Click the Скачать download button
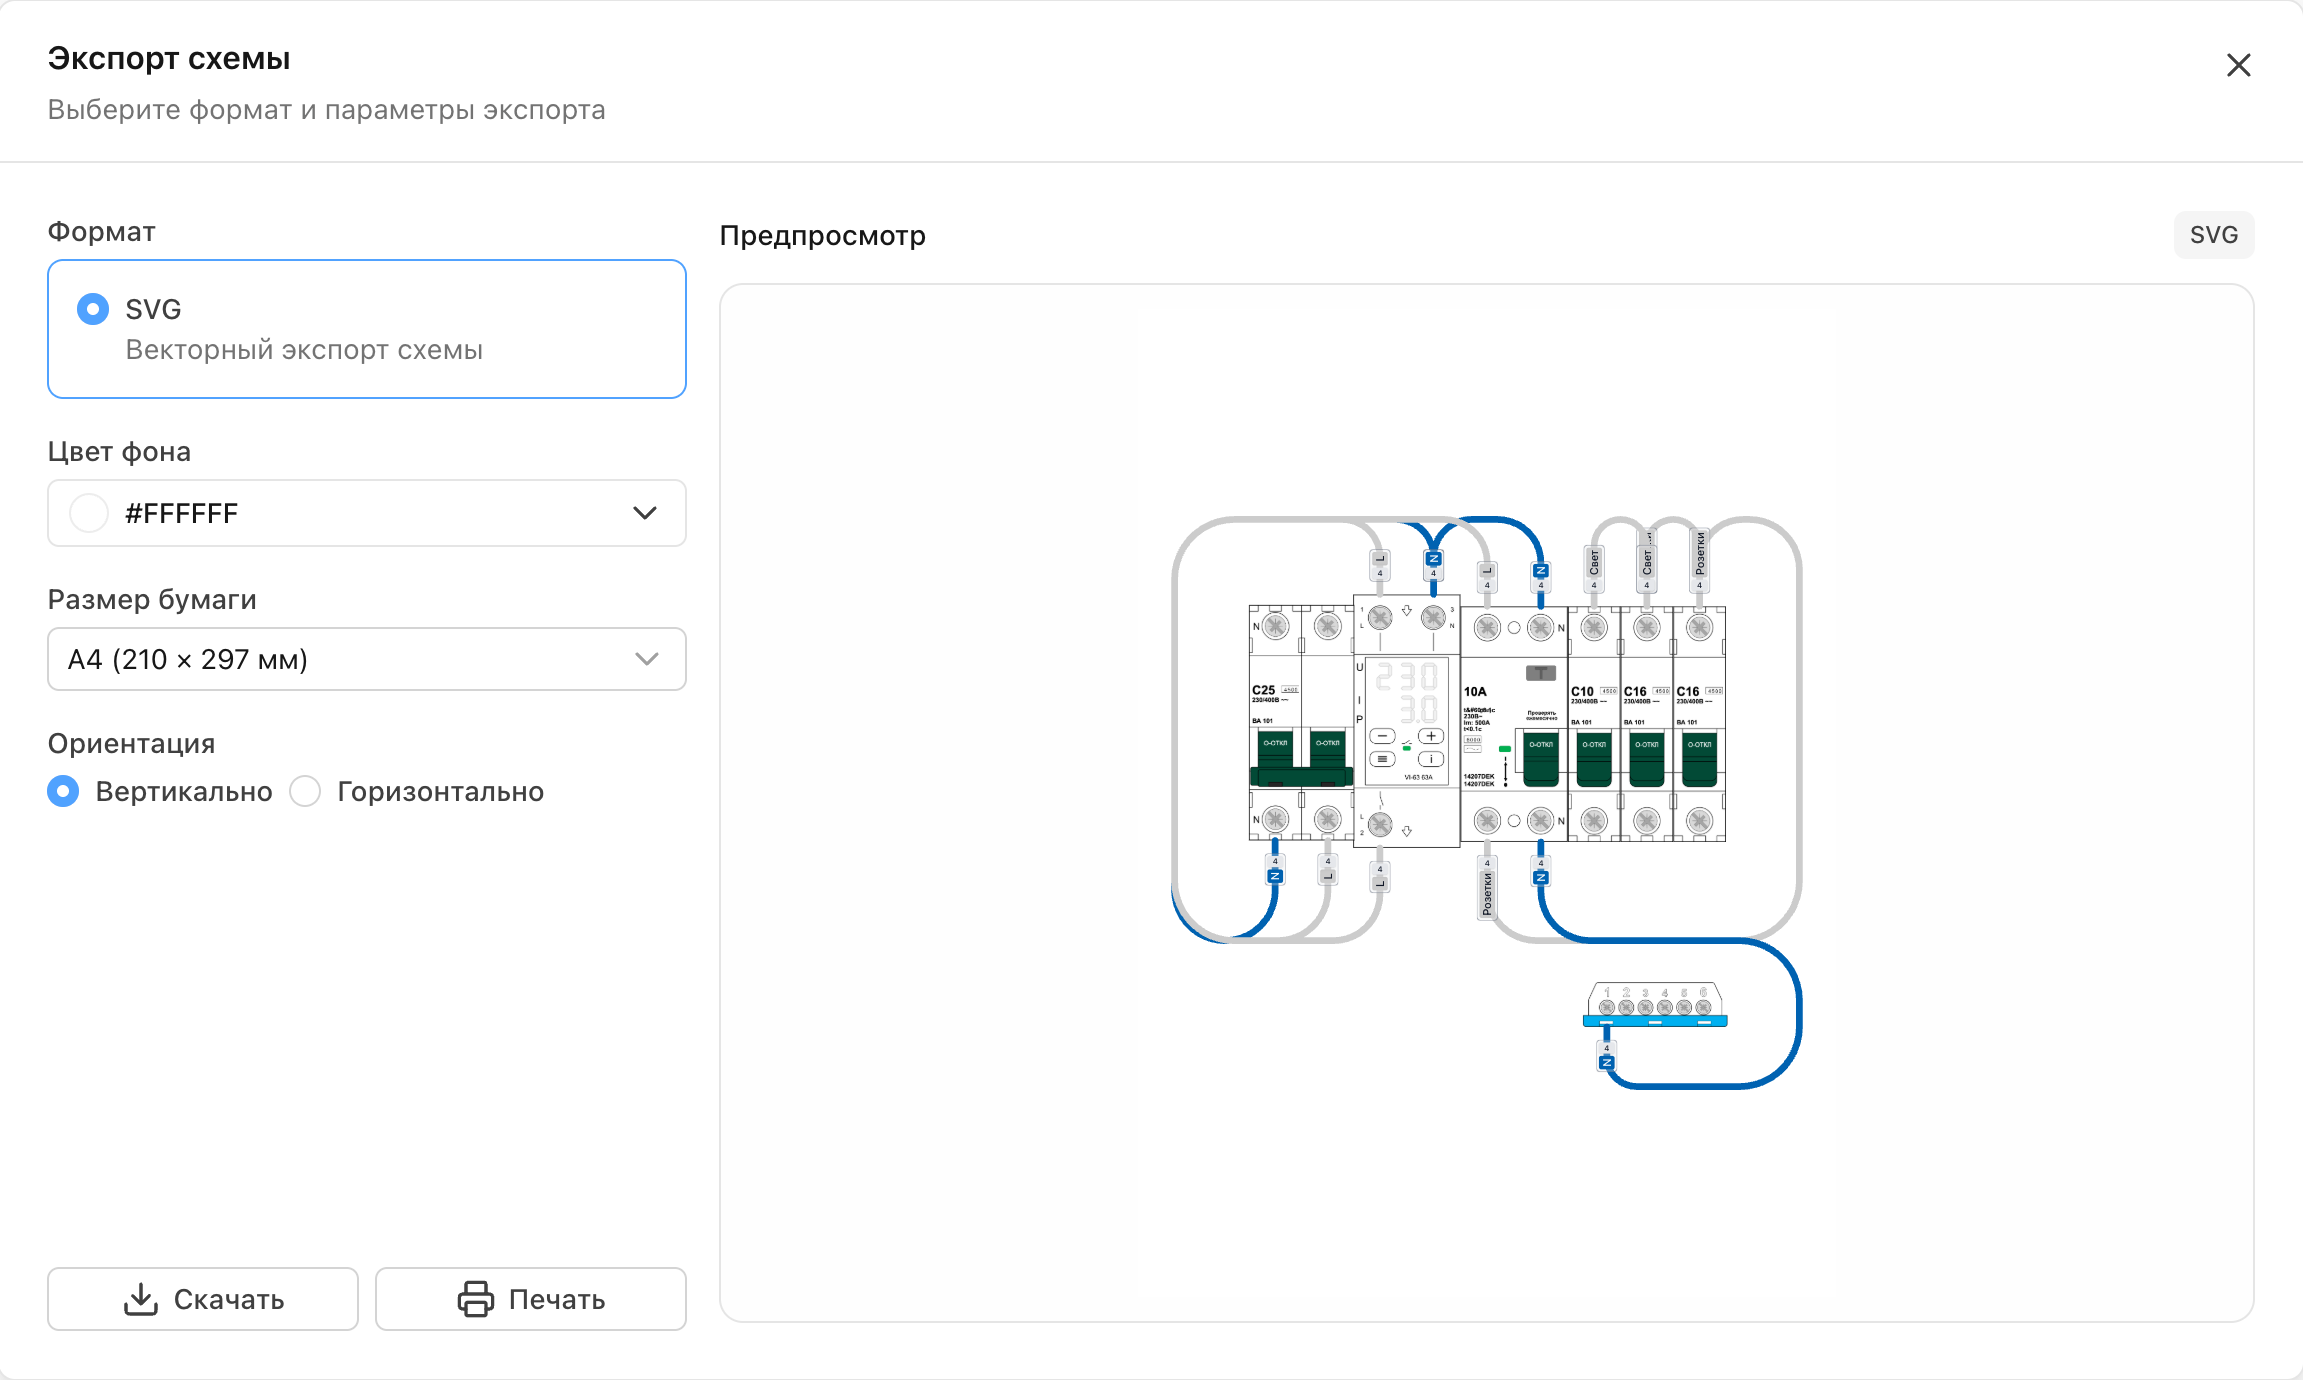This screenshot has width=2303, height=1380. coord(203,1299)
